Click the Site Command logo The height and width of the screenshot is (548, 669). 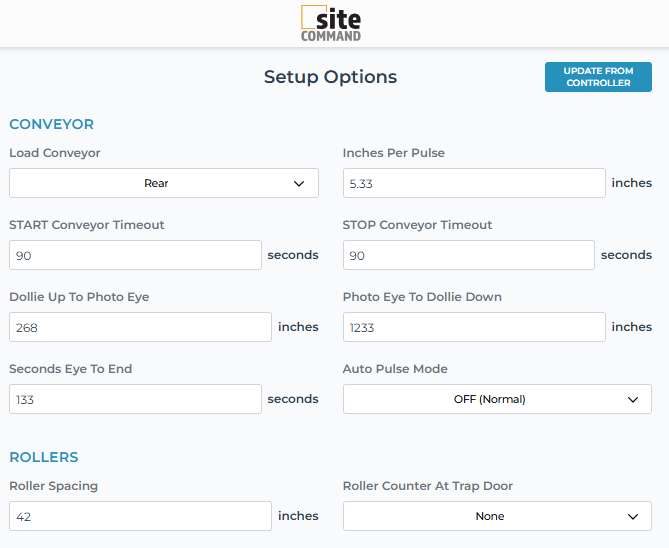(331, 24)
